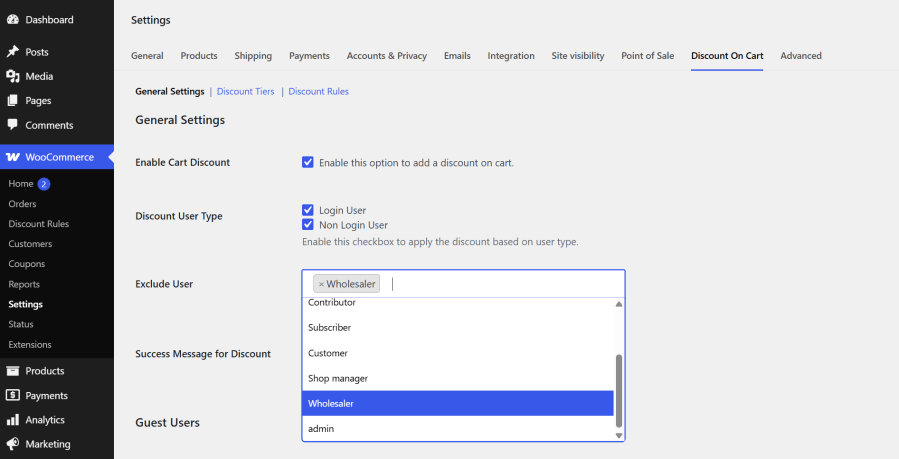Open Settings in WooCommerce submenu
This screenshot has height=459, width=899.
[25, 304]
